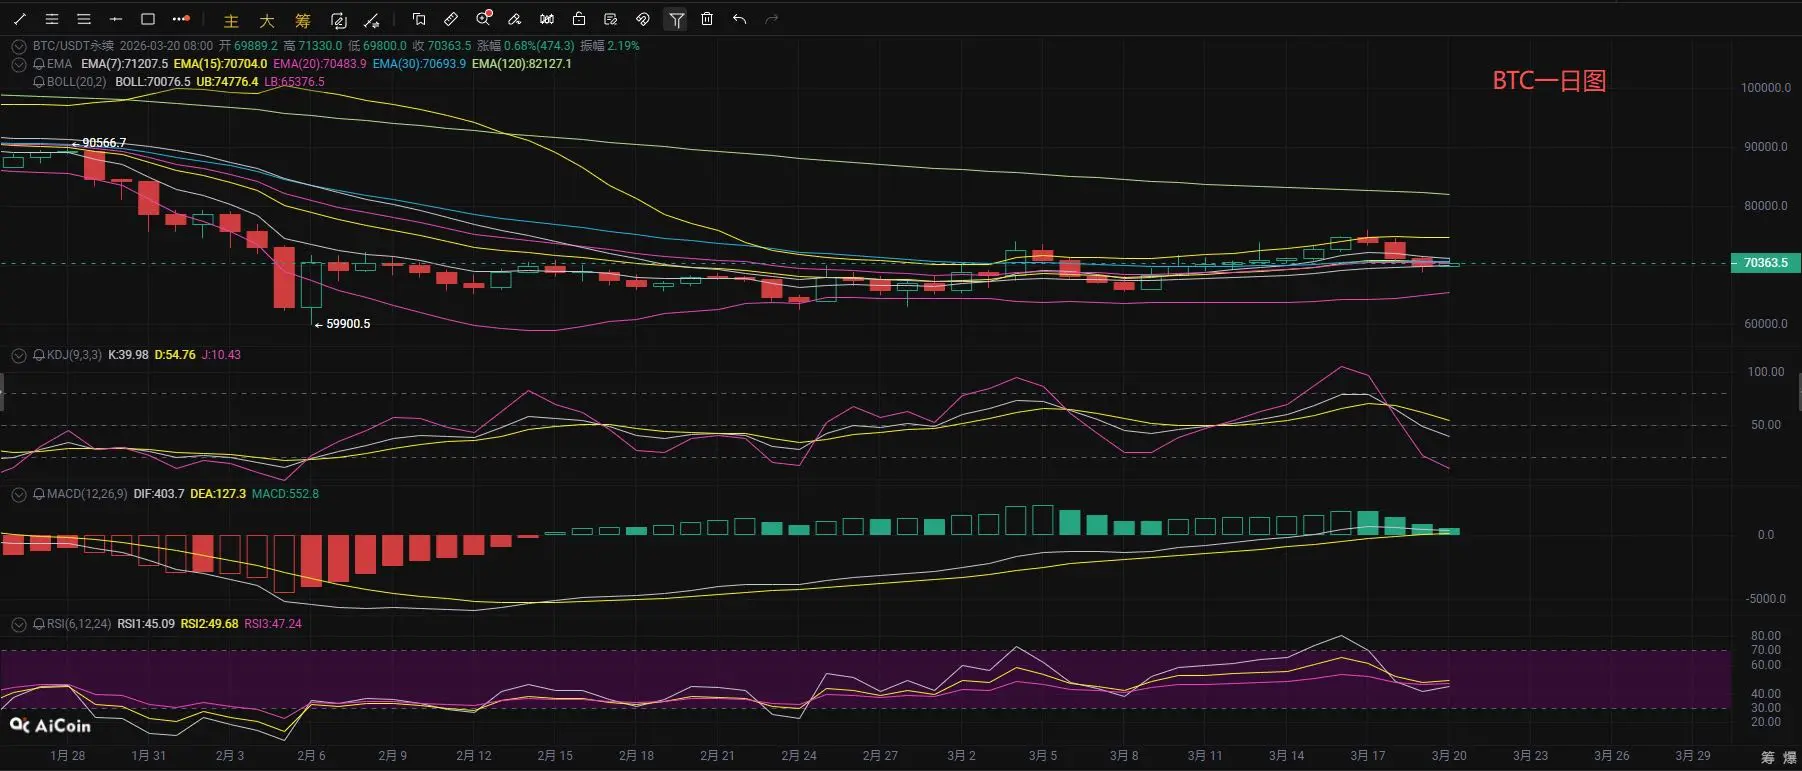Click the EMA(15):70704.0 value
1802x771 pixels.
click(220, 64)
